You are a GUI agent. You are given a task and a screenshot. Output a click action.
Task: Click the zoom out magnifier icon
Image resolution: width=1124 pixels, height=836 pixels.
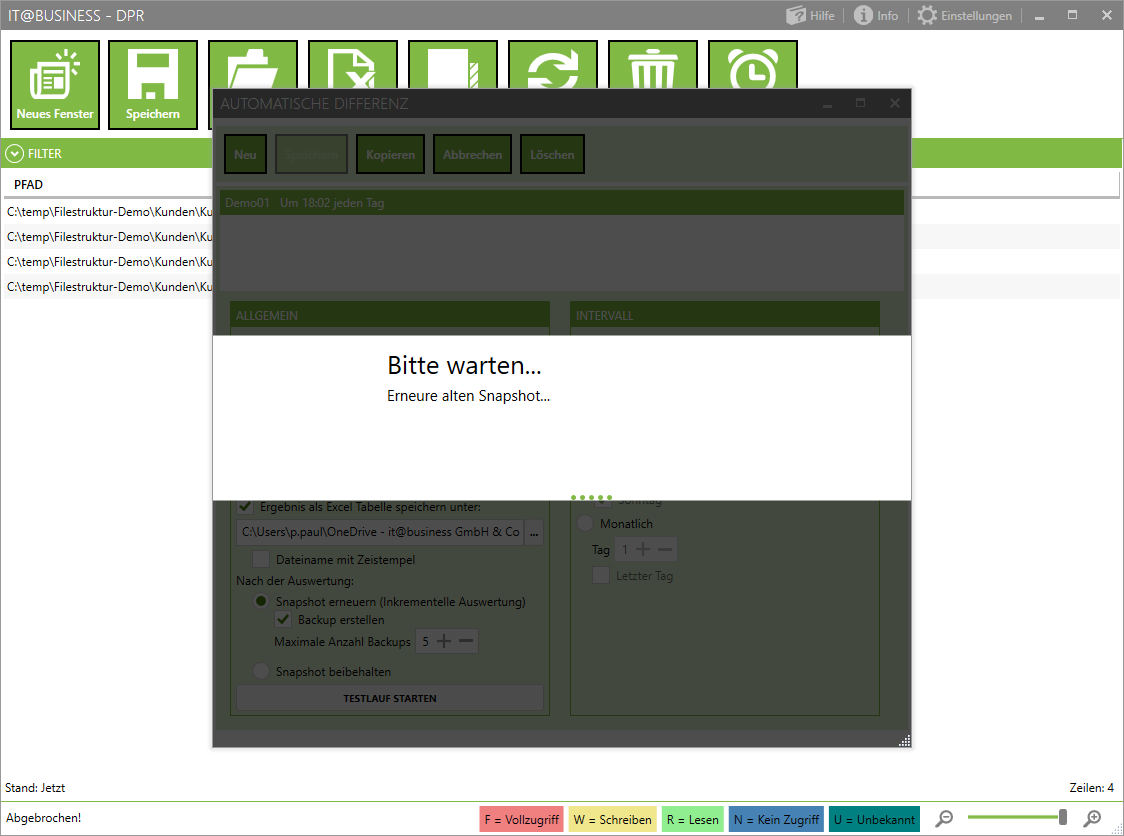tap(944, 819)
